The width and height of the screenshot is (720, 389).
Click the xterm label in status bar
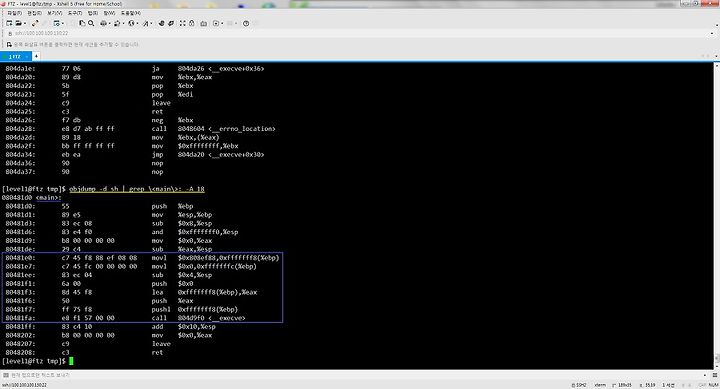click(x=600, y=385)
